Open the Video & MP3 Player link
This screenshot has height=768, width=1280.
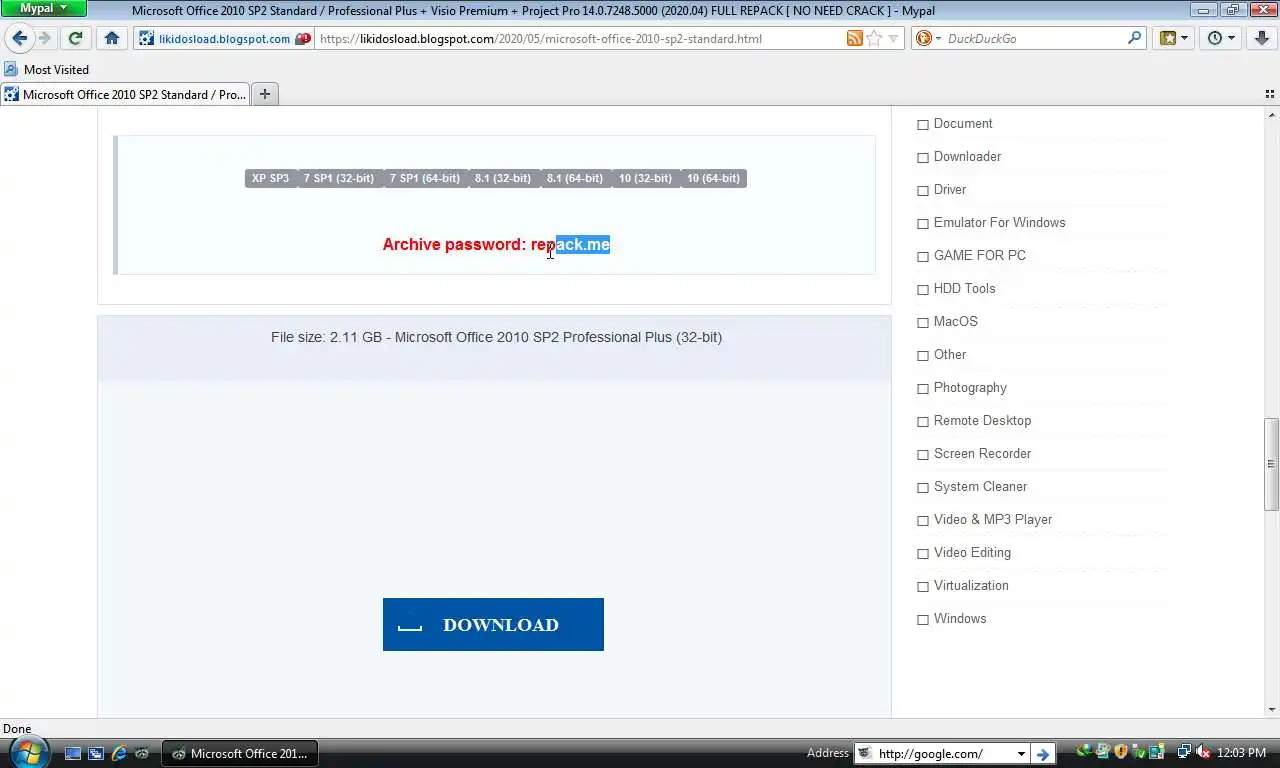tap(993, 519)
